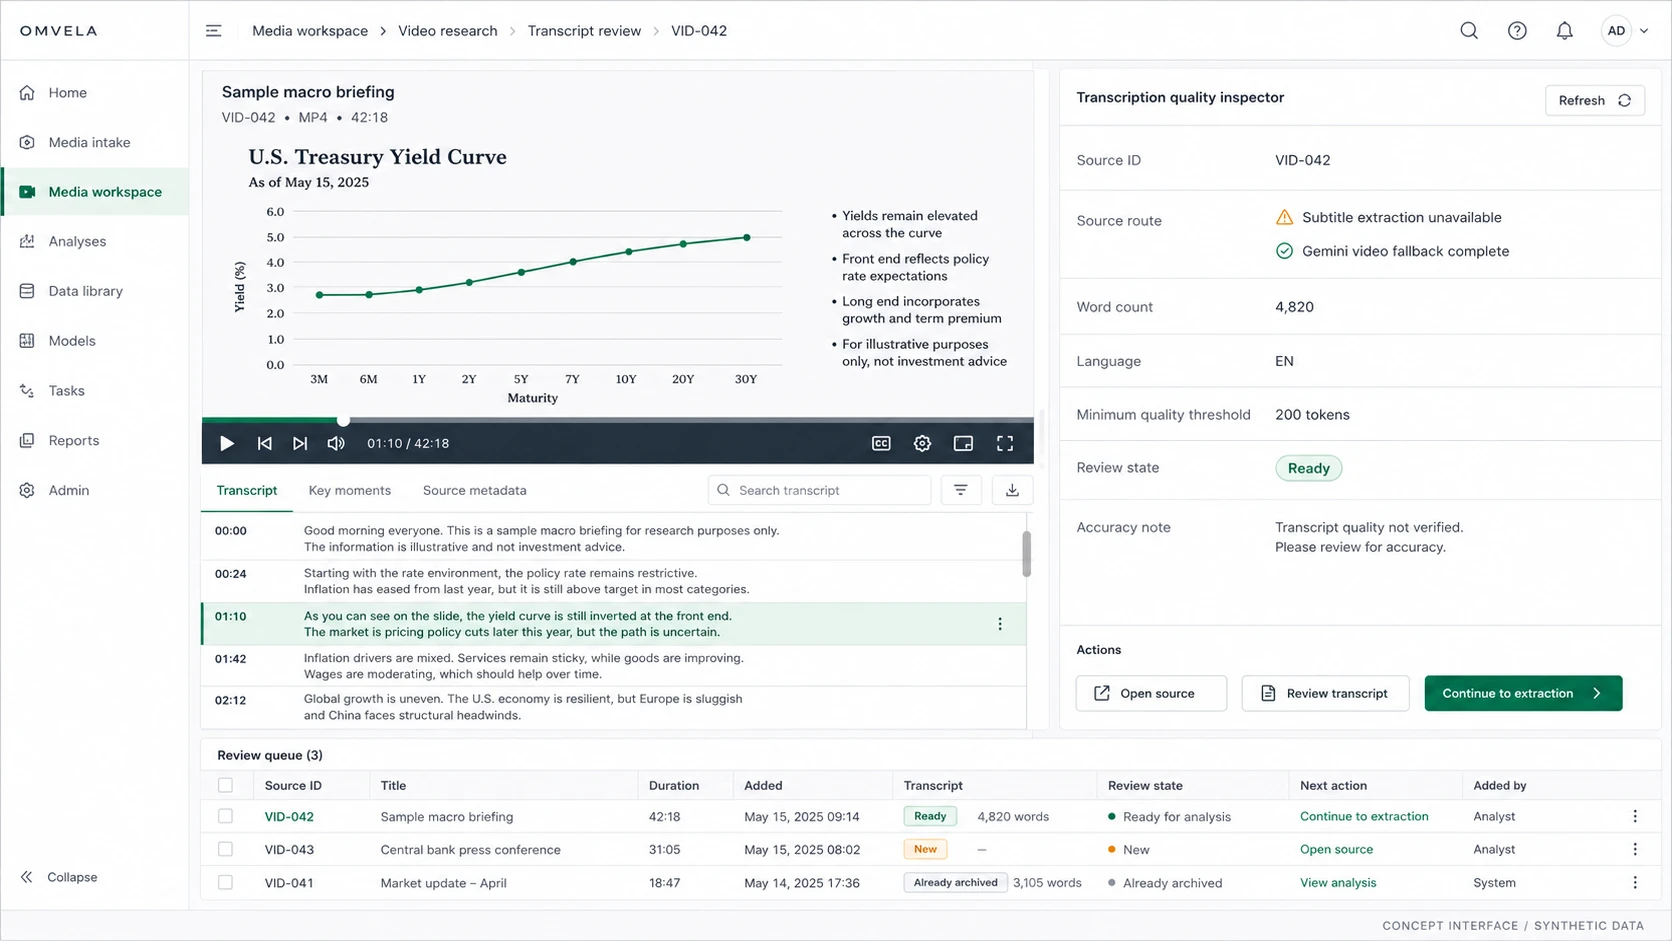Download the transcript

(1012, 490)
